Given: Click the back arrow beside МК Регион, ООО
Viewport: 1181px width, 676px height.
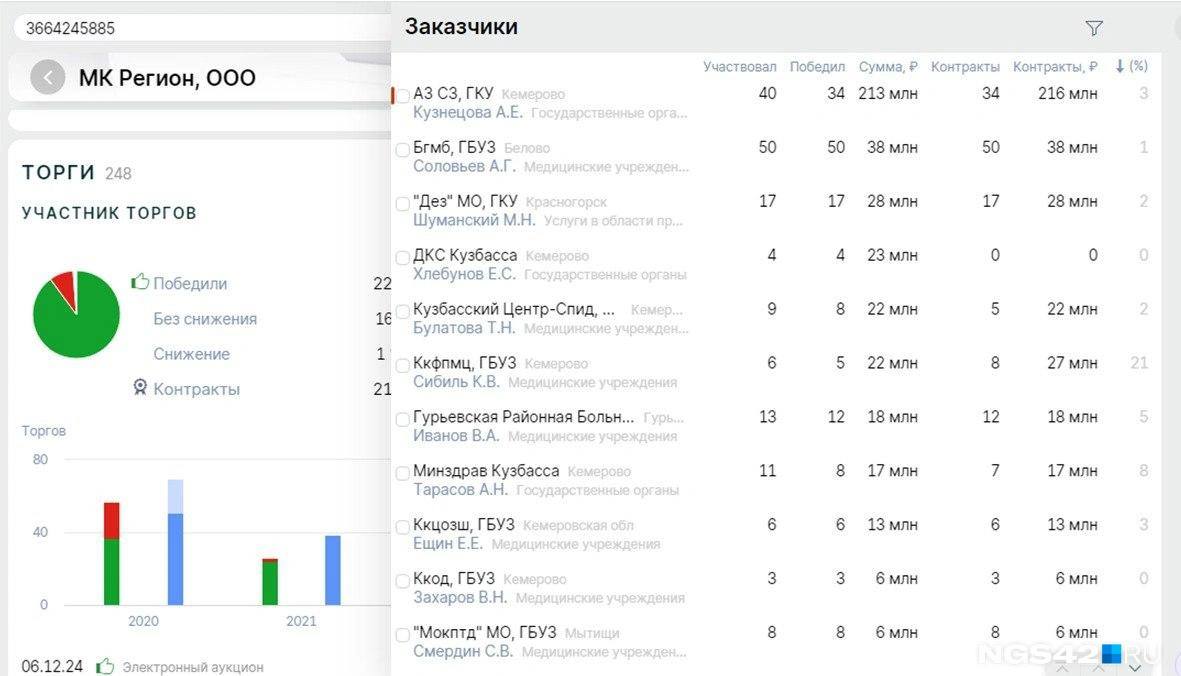Looking at the screenshot, I should 47,77.
